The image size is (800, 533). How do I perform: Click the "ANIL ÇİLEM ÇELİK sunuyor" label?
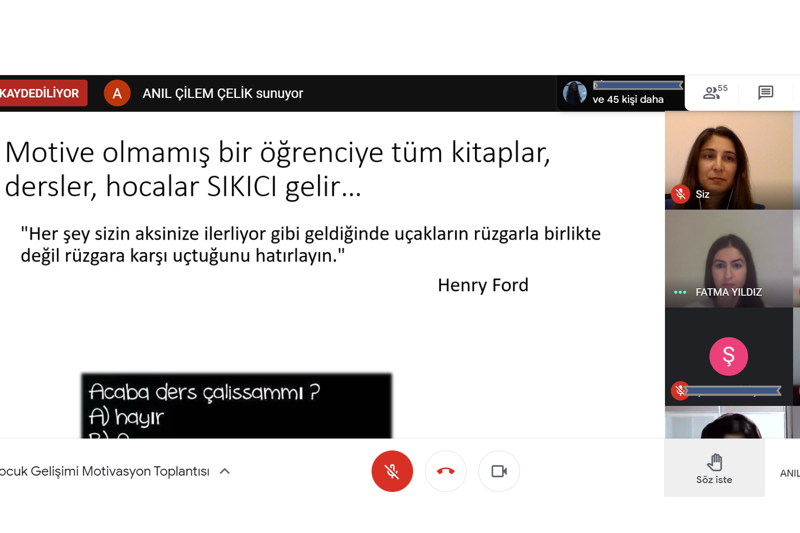pos(222,93)
